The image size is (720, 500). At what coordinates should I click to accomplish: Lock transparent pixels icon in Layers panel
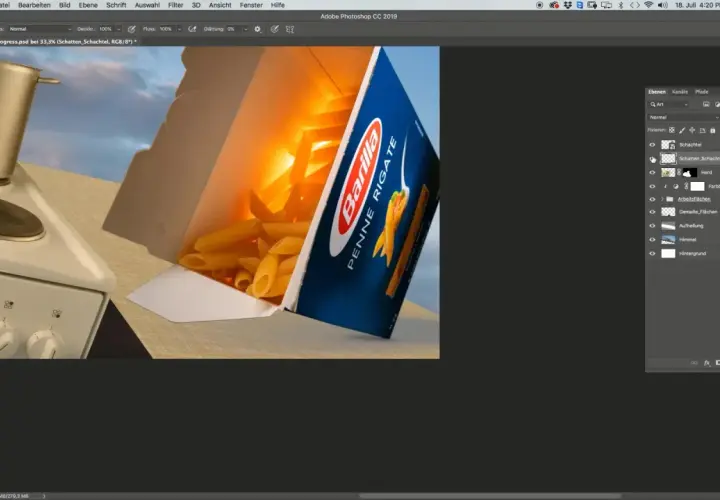672,130
